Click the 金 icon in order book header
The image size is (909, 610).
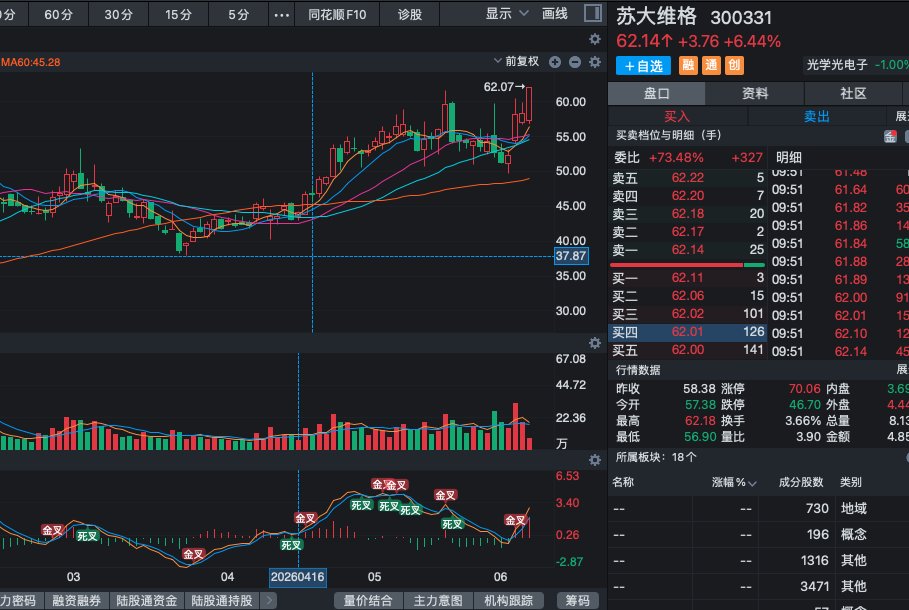pyautogui.click(x=890, y=136)
